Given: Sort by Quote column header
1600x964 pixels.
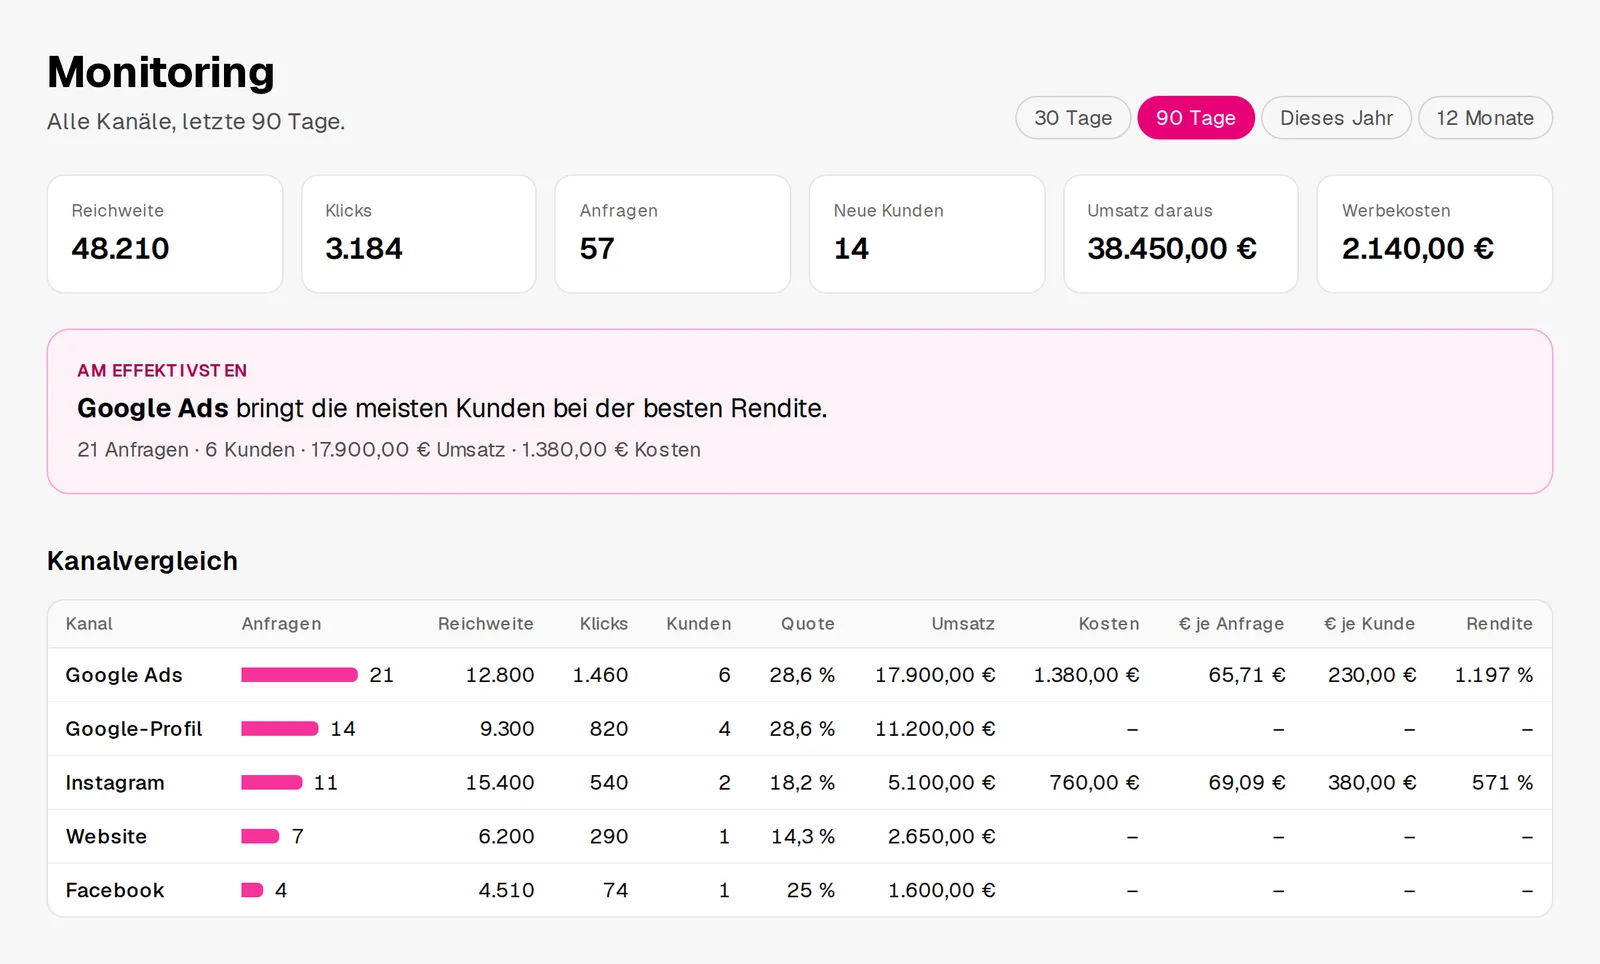Looking at the screenshot, I should pyautogui.click(x=808, y=624).
